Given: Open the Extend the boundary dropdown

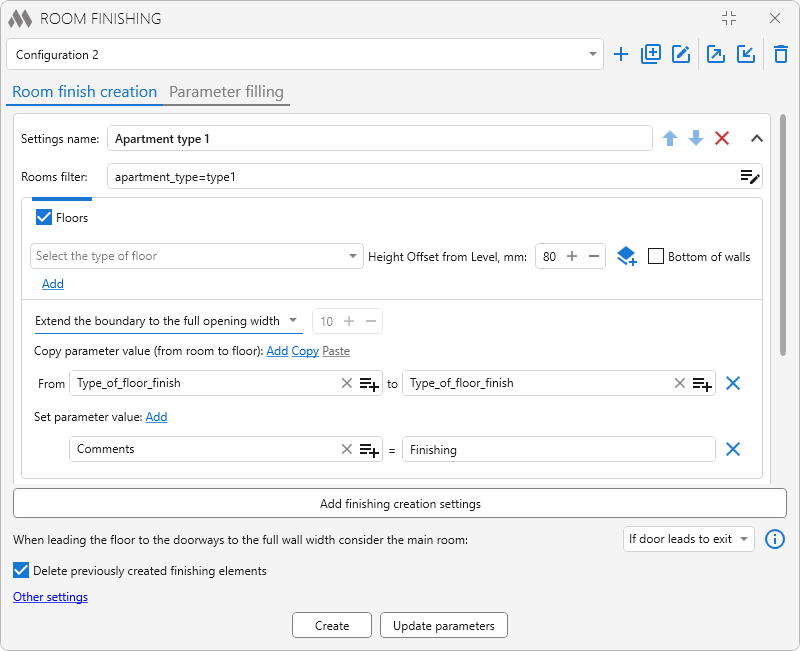Looking at the screenshot, I should (x=168, y=321).
